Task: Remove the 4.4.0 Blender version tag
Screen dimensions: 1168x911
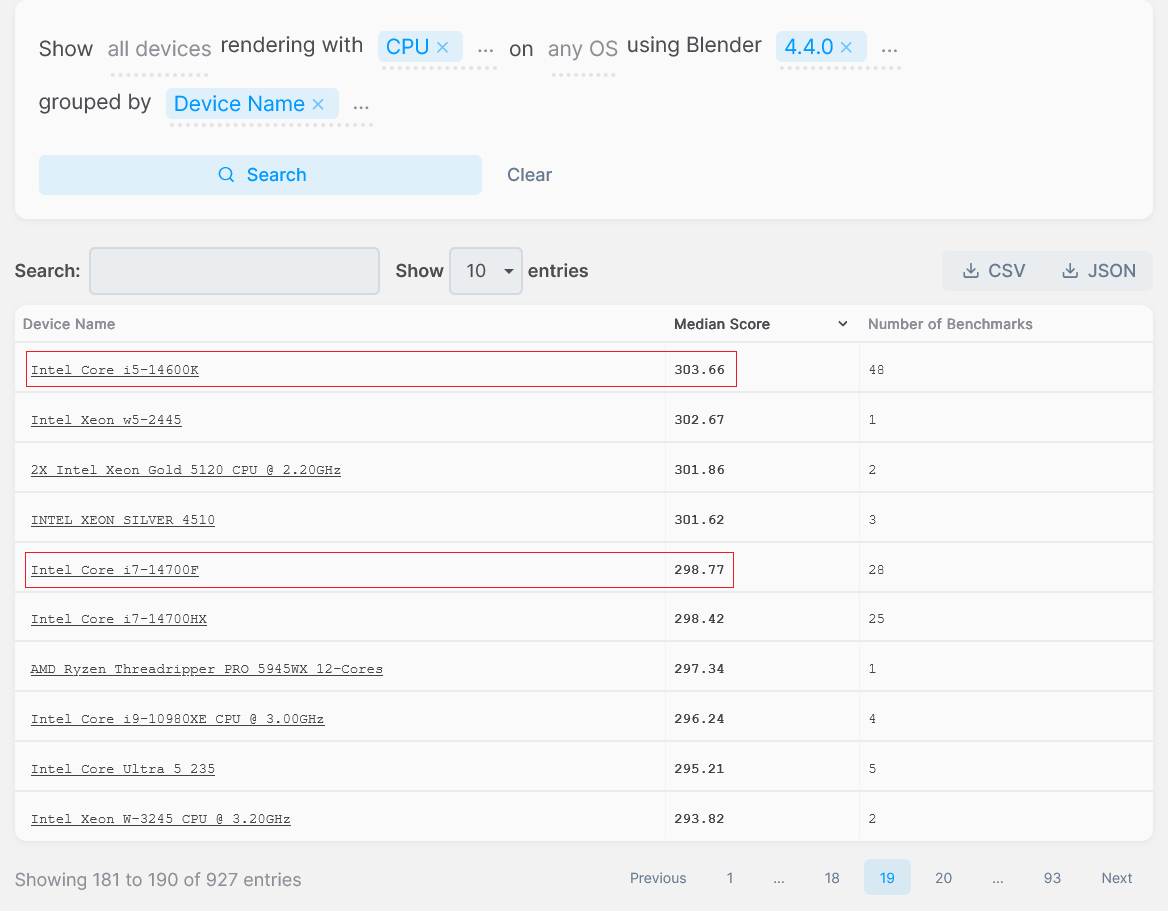Action: 846,47
